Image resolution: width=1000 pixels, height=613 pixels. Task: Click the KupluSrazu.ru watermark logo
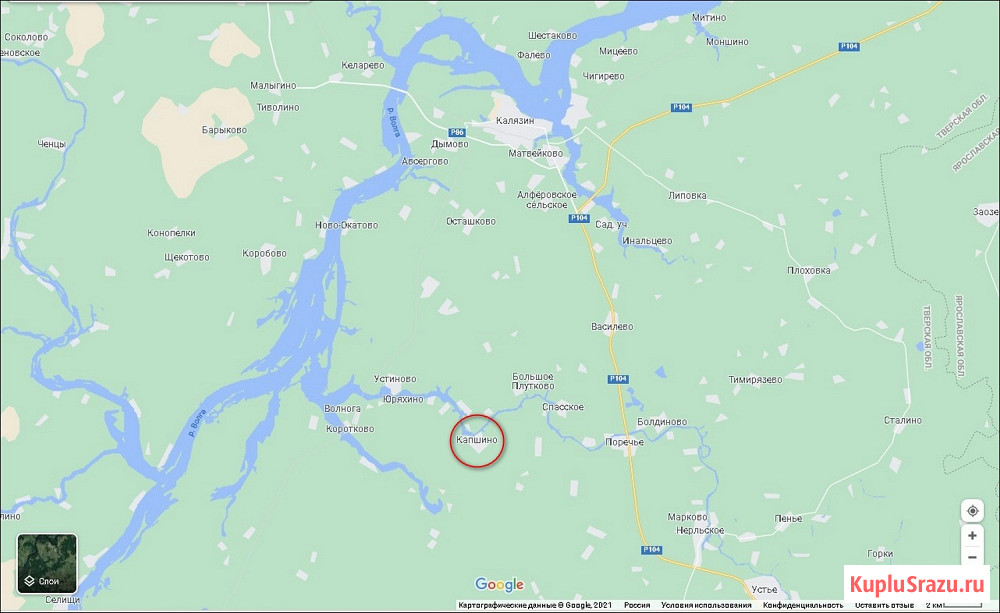tap(917, 584)
